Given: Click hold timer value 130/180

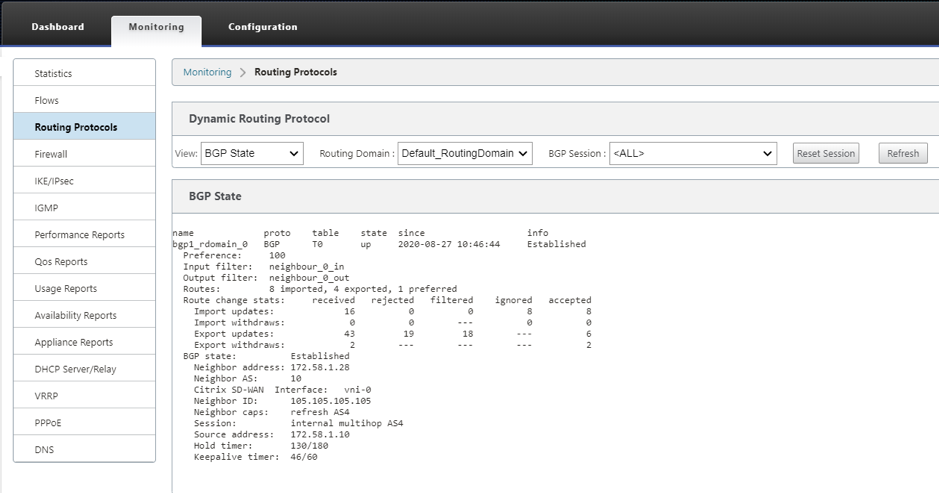Looking at the screenshot, I should pos(309,446).
